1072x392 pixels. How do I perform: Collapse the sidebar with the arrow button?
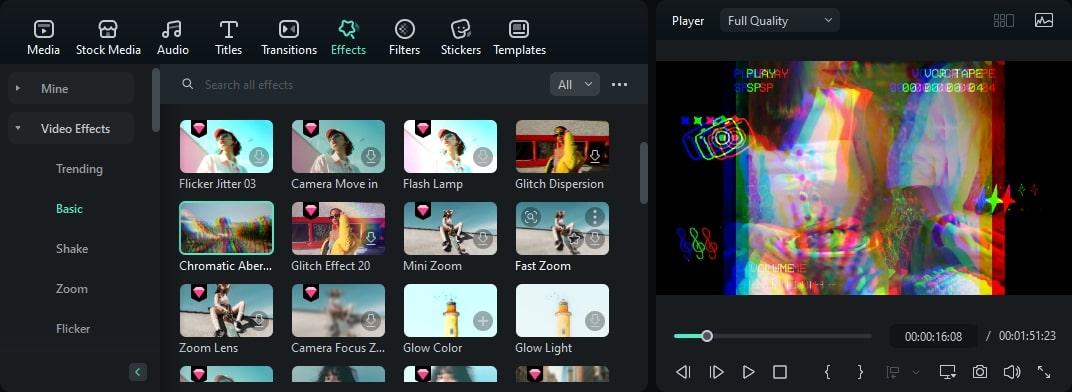tap(137, 372)
